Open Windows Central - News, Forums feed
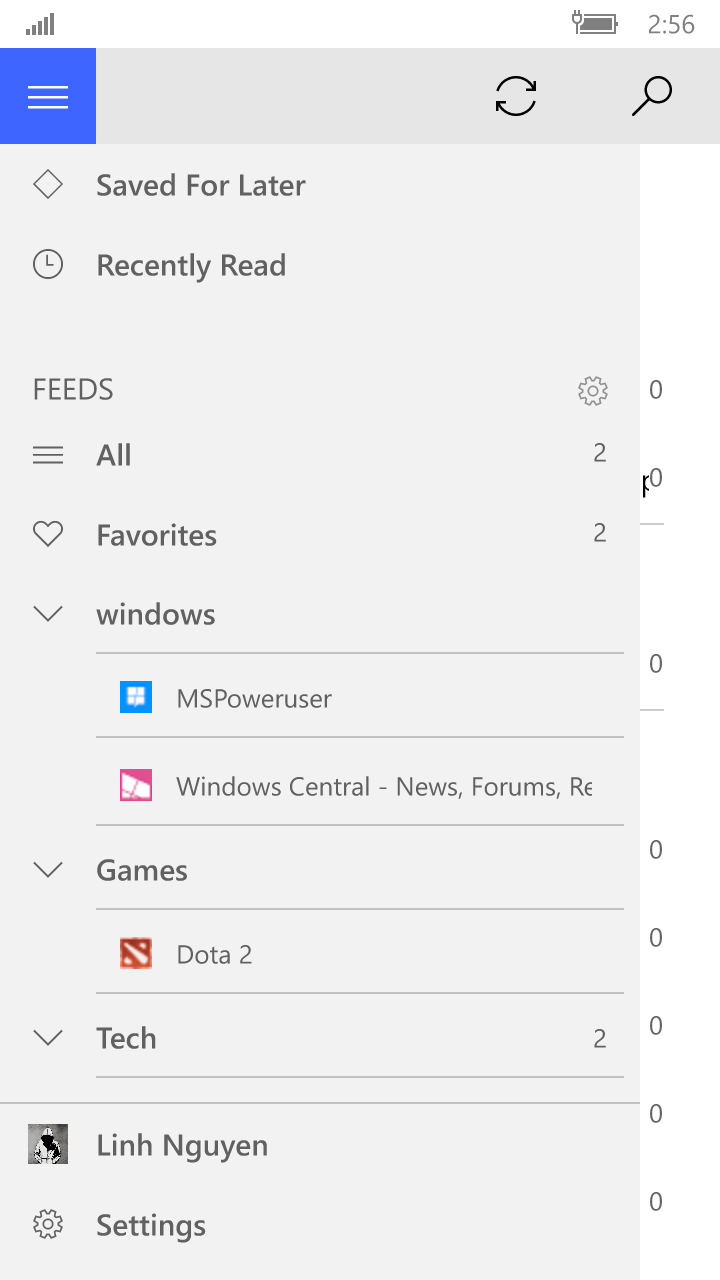Image resolution: width=720 pixels, height=1280 pixels. tap(384, 787)
